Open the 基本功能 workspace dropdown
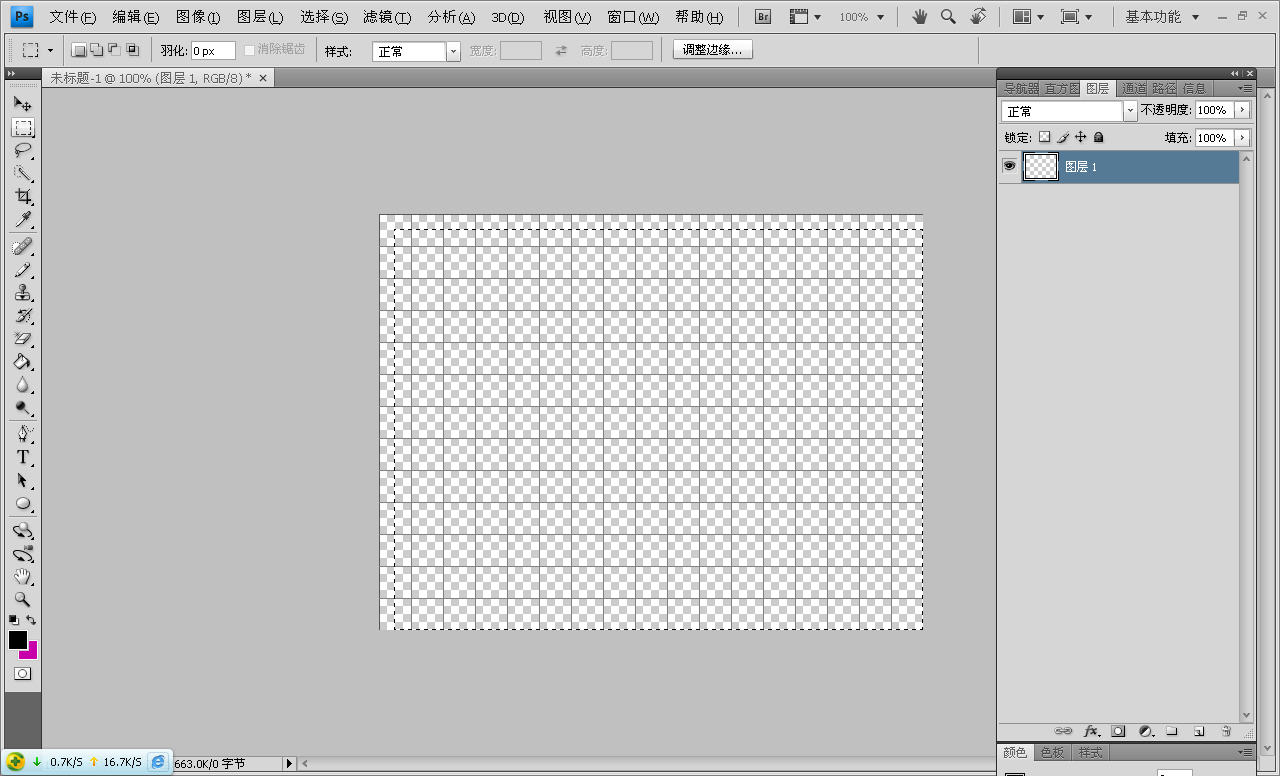Image resolution: width=1280 pixels, height=776 pixels. pyautogui.click(x=1162, y=17)
